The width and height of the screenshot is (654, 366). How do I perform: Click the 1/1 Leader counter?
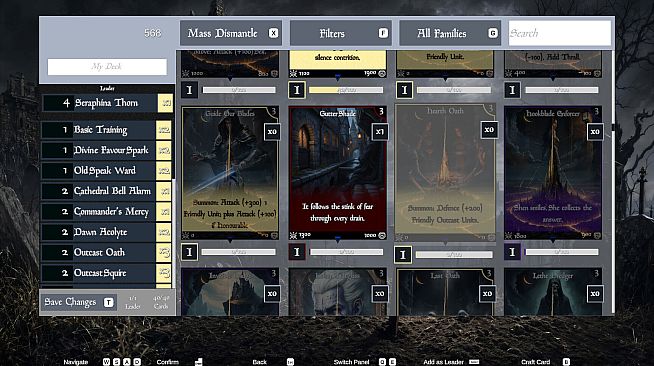(133, 302)
